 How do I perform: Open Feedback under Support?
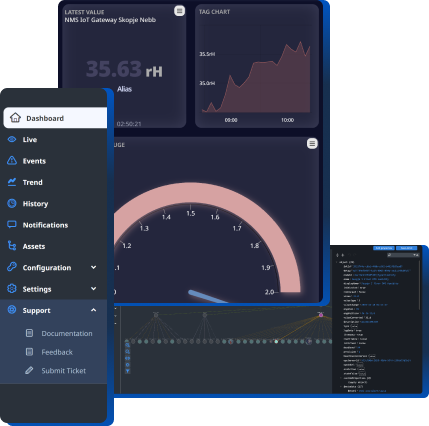(49, 352)
